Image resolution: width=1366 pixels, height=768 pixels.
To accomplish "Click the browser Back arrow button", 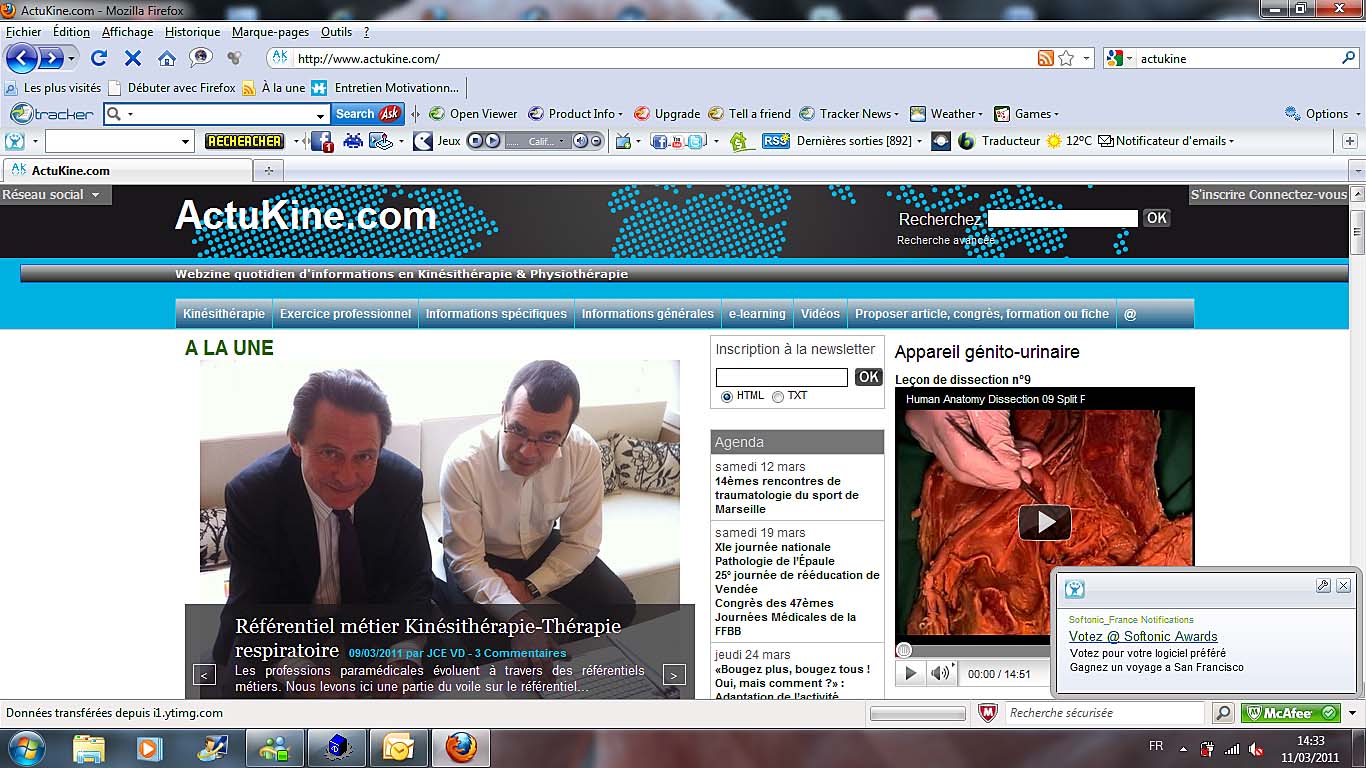I will pos(21,58).
